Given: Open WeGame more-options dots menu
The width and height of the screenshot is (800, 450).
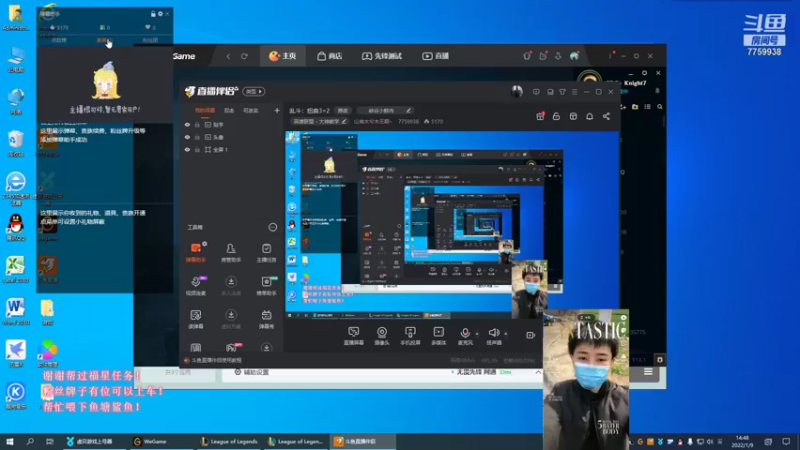Looking at the screenshot, I should coord(610,56).
